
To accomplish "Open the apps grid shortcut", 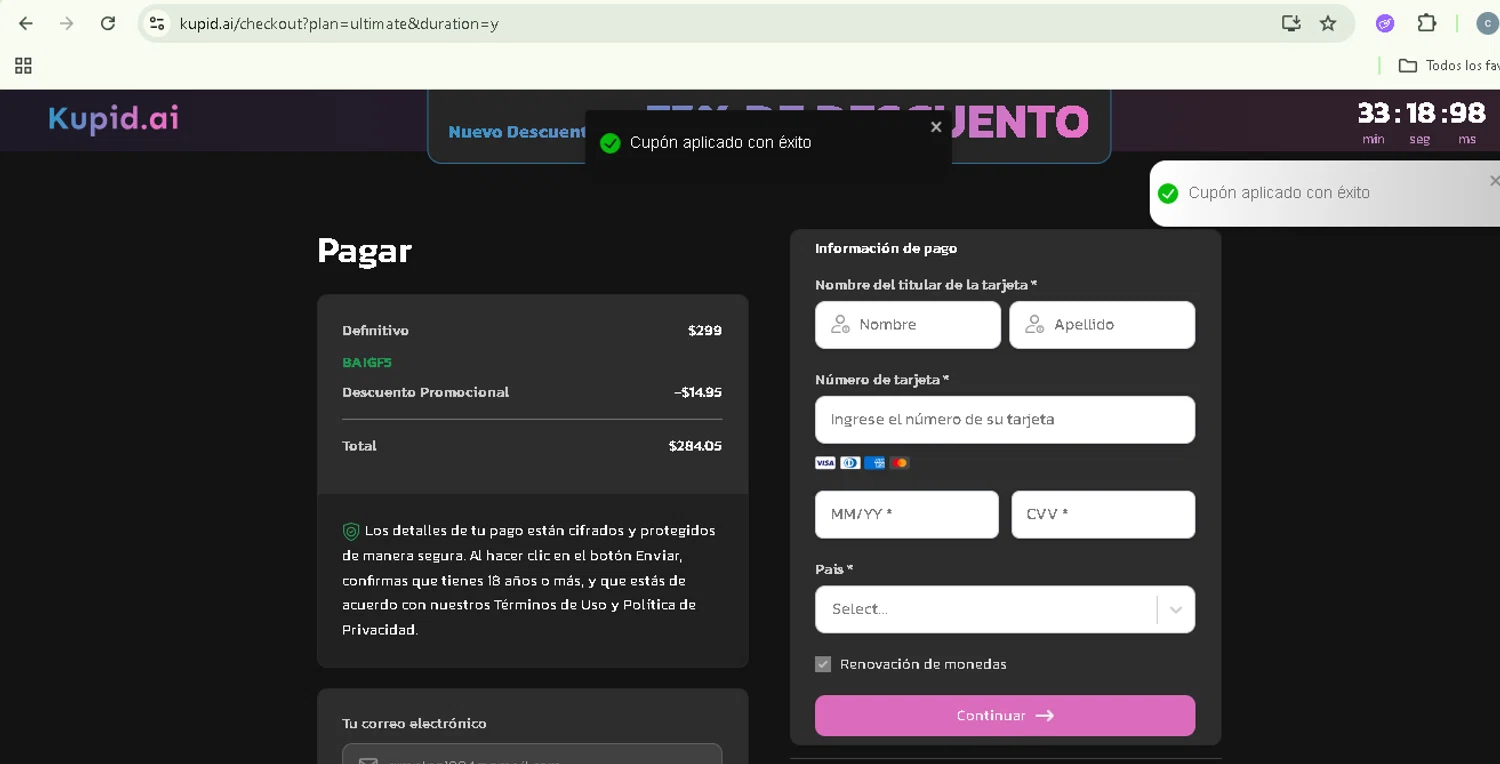I will [23, 66].
